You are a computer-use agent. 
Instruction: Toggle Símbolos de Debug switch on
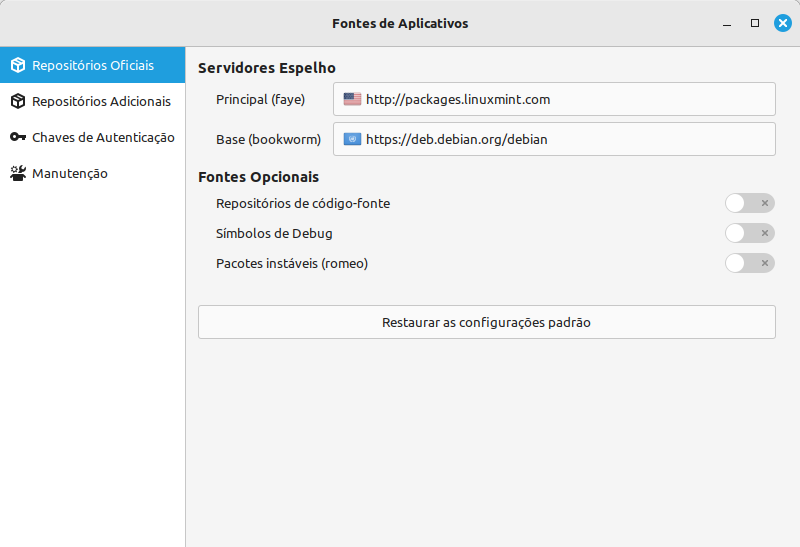tap(749, 233)
